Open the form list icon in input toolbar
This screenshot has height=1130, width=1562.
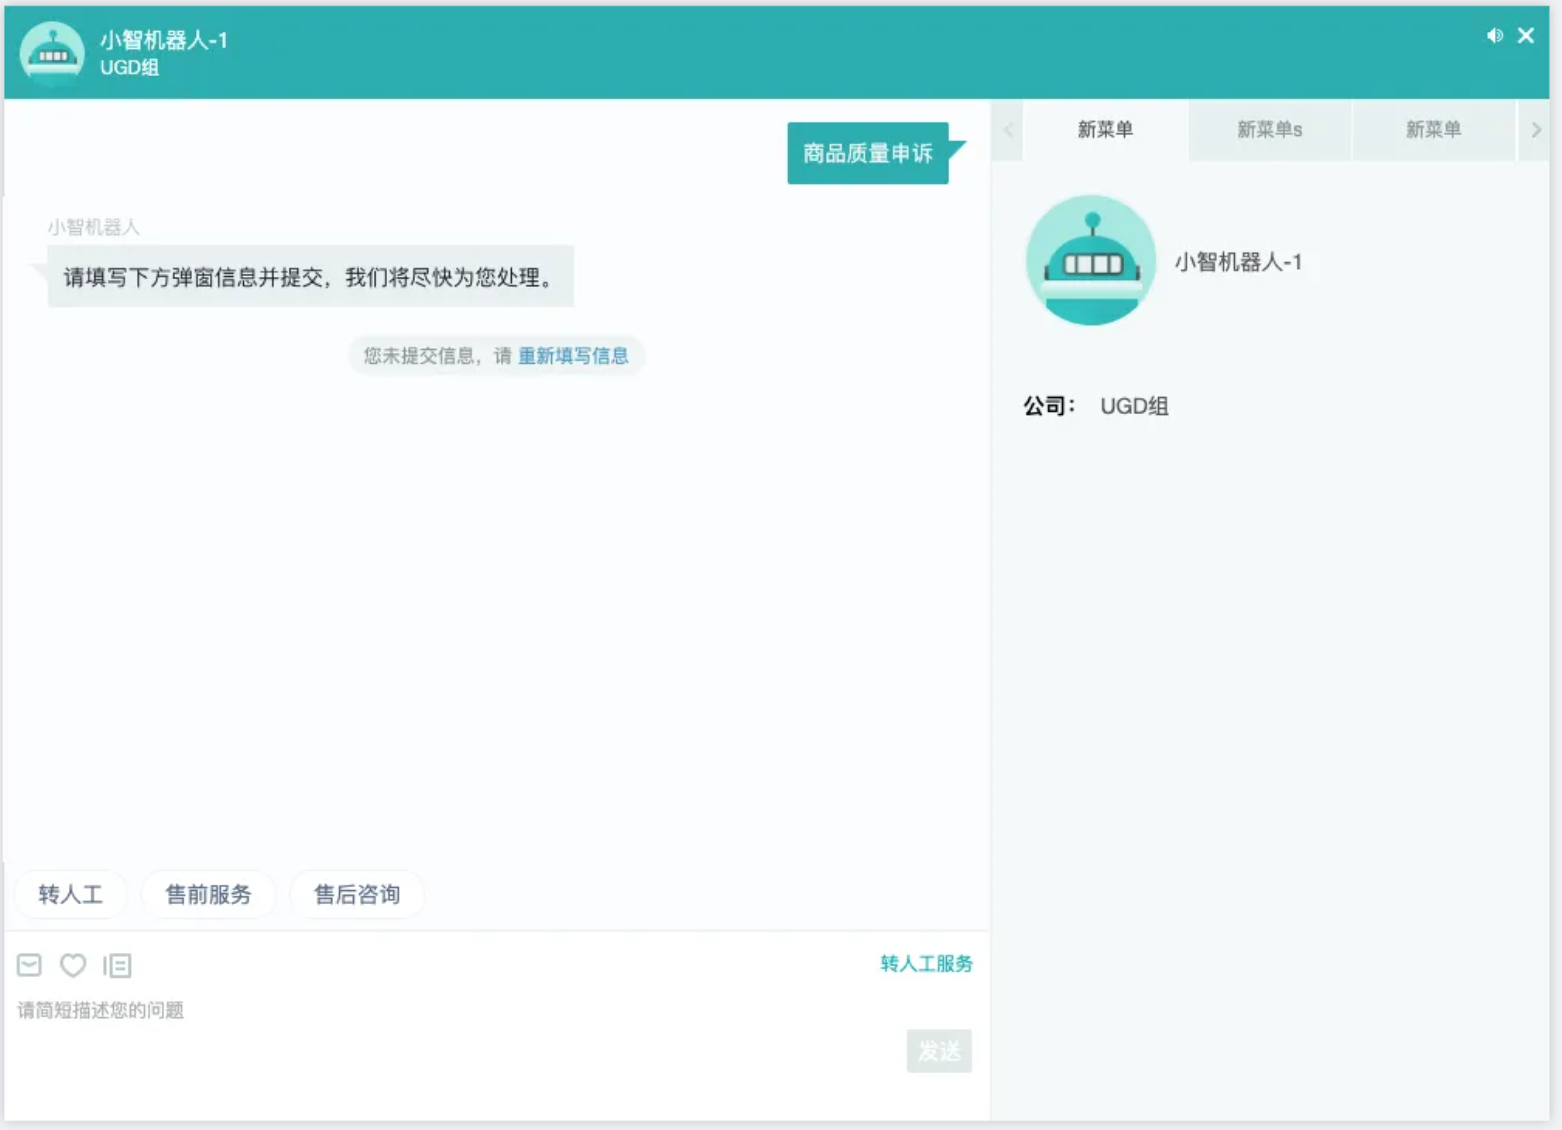[x=117, y=965]
